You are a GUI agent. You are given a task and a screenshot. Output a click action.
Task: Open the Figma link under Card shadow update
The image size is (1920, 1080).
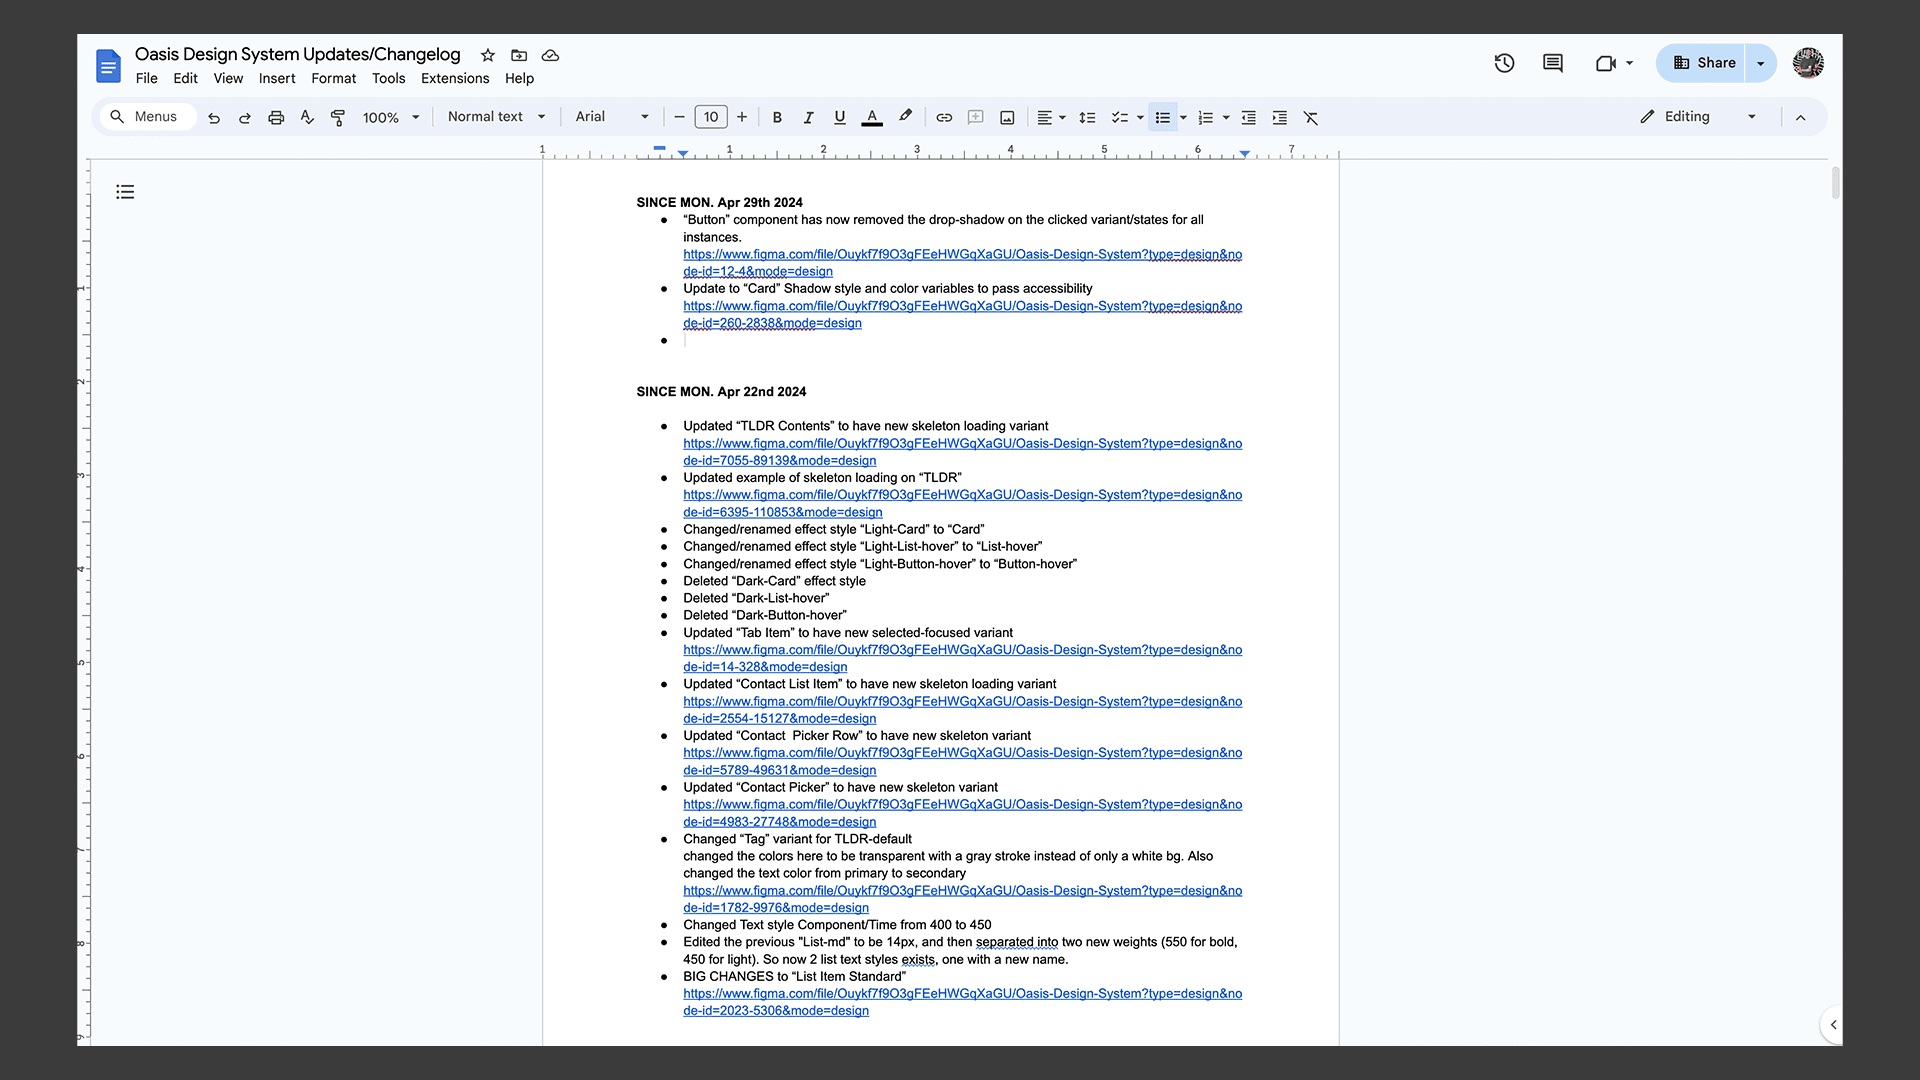(x=962, y=306)
